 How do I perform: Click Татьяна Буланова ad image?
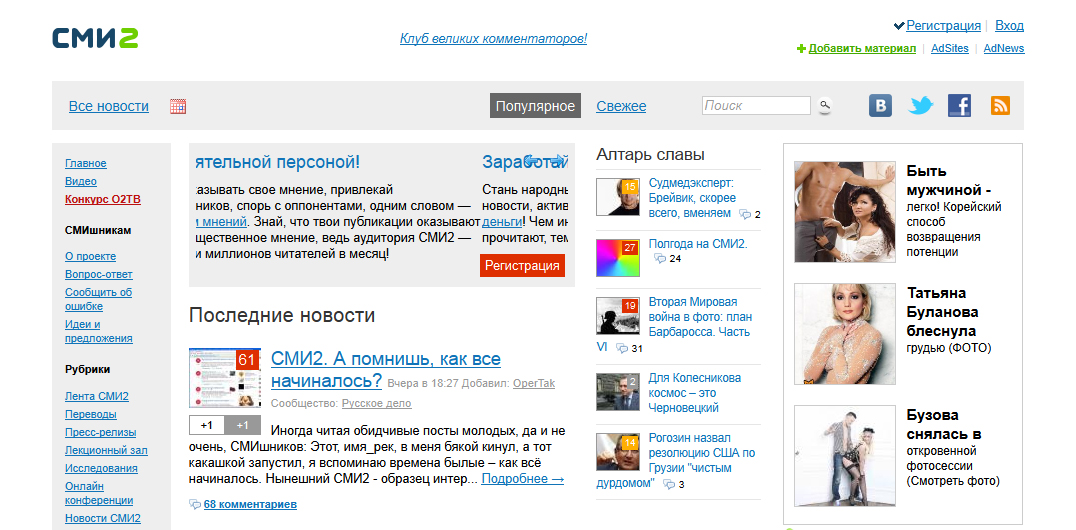[845, 334]
